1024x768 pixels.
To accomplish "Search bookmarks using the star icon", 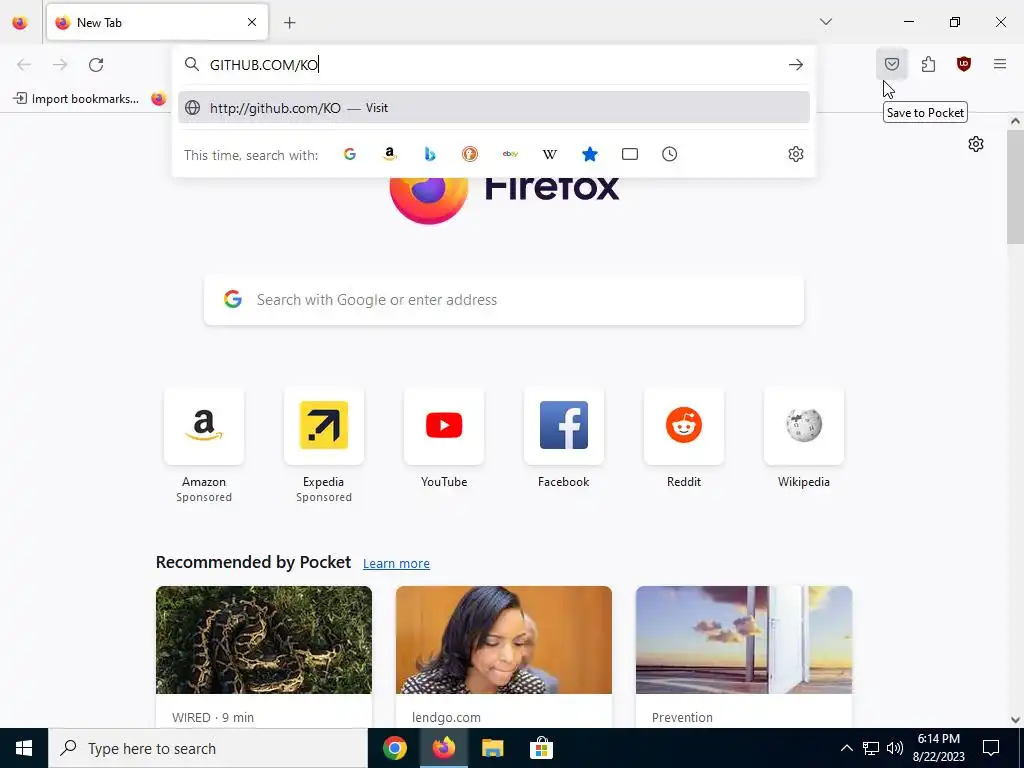I will (x=590, y=154).
